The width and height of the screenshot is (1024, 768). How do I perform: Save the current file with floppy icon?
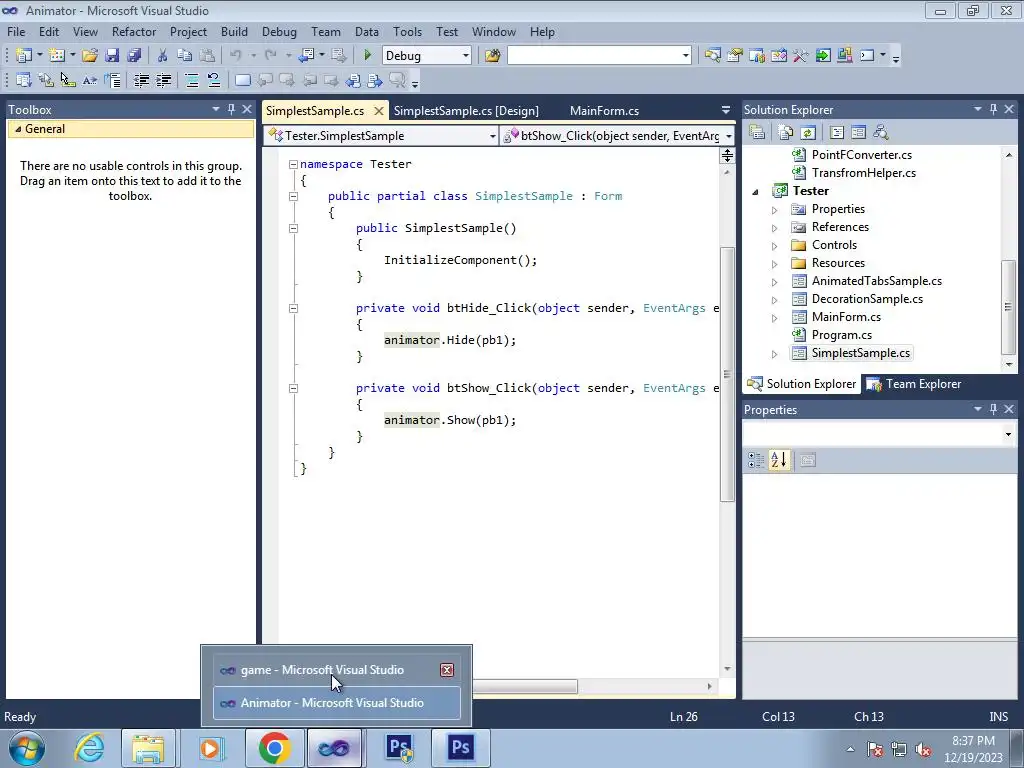(x=112, y=56)
